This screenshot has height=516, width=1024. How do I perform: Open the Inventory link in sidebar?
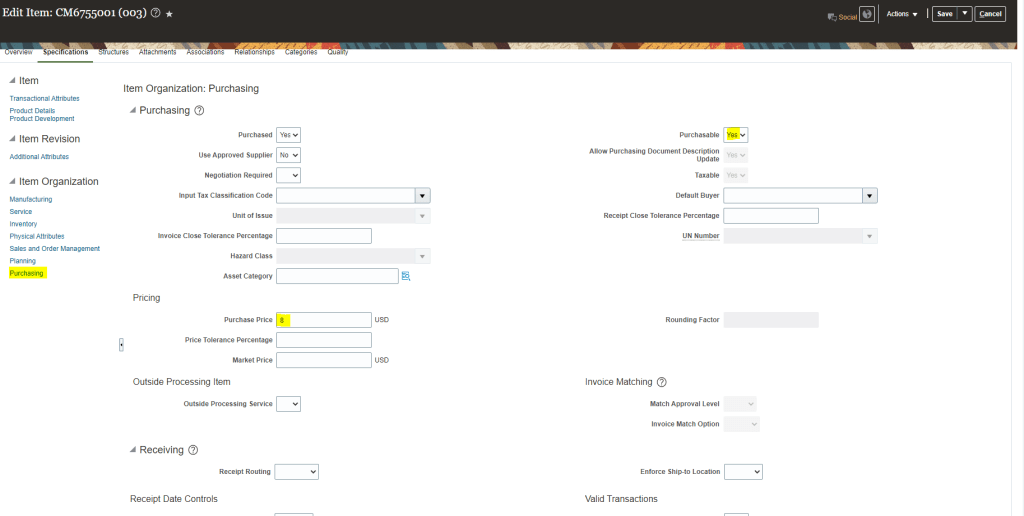[23, 224]
